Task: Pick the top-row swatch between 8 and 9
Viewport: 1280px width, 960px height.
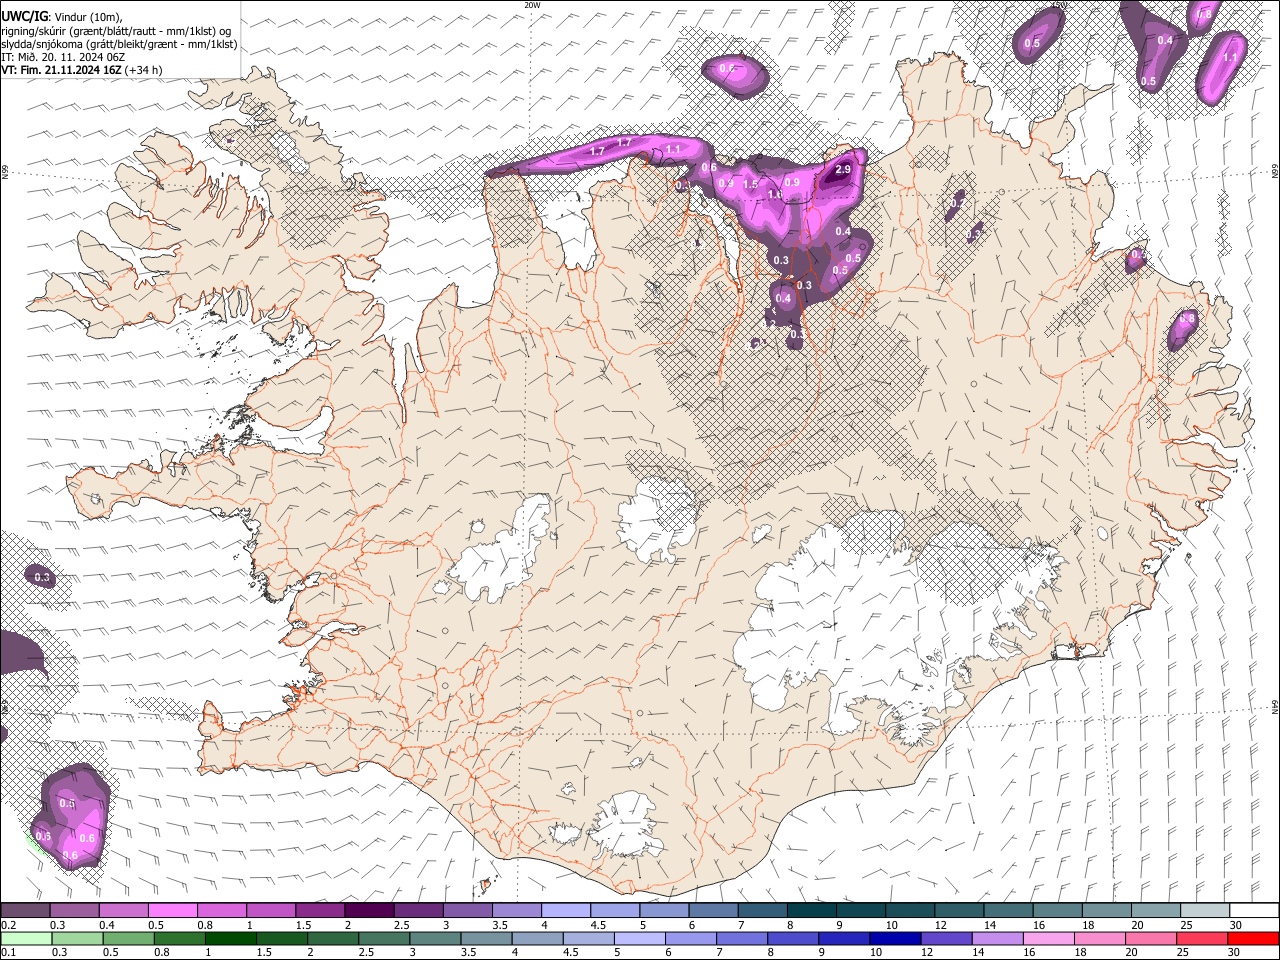Action: pyautogui.click(x=812, y=910)
